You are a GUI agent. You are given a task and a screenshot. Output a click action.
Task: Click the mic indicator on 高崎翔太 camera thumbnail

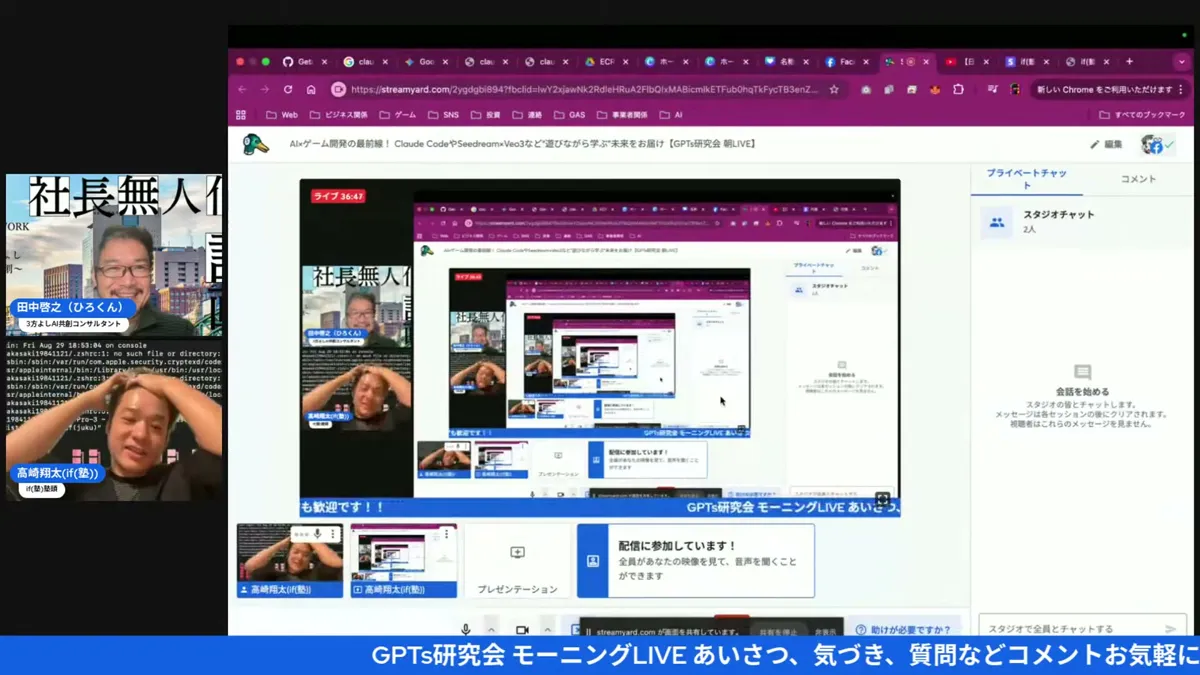click(x=318, y=534)
